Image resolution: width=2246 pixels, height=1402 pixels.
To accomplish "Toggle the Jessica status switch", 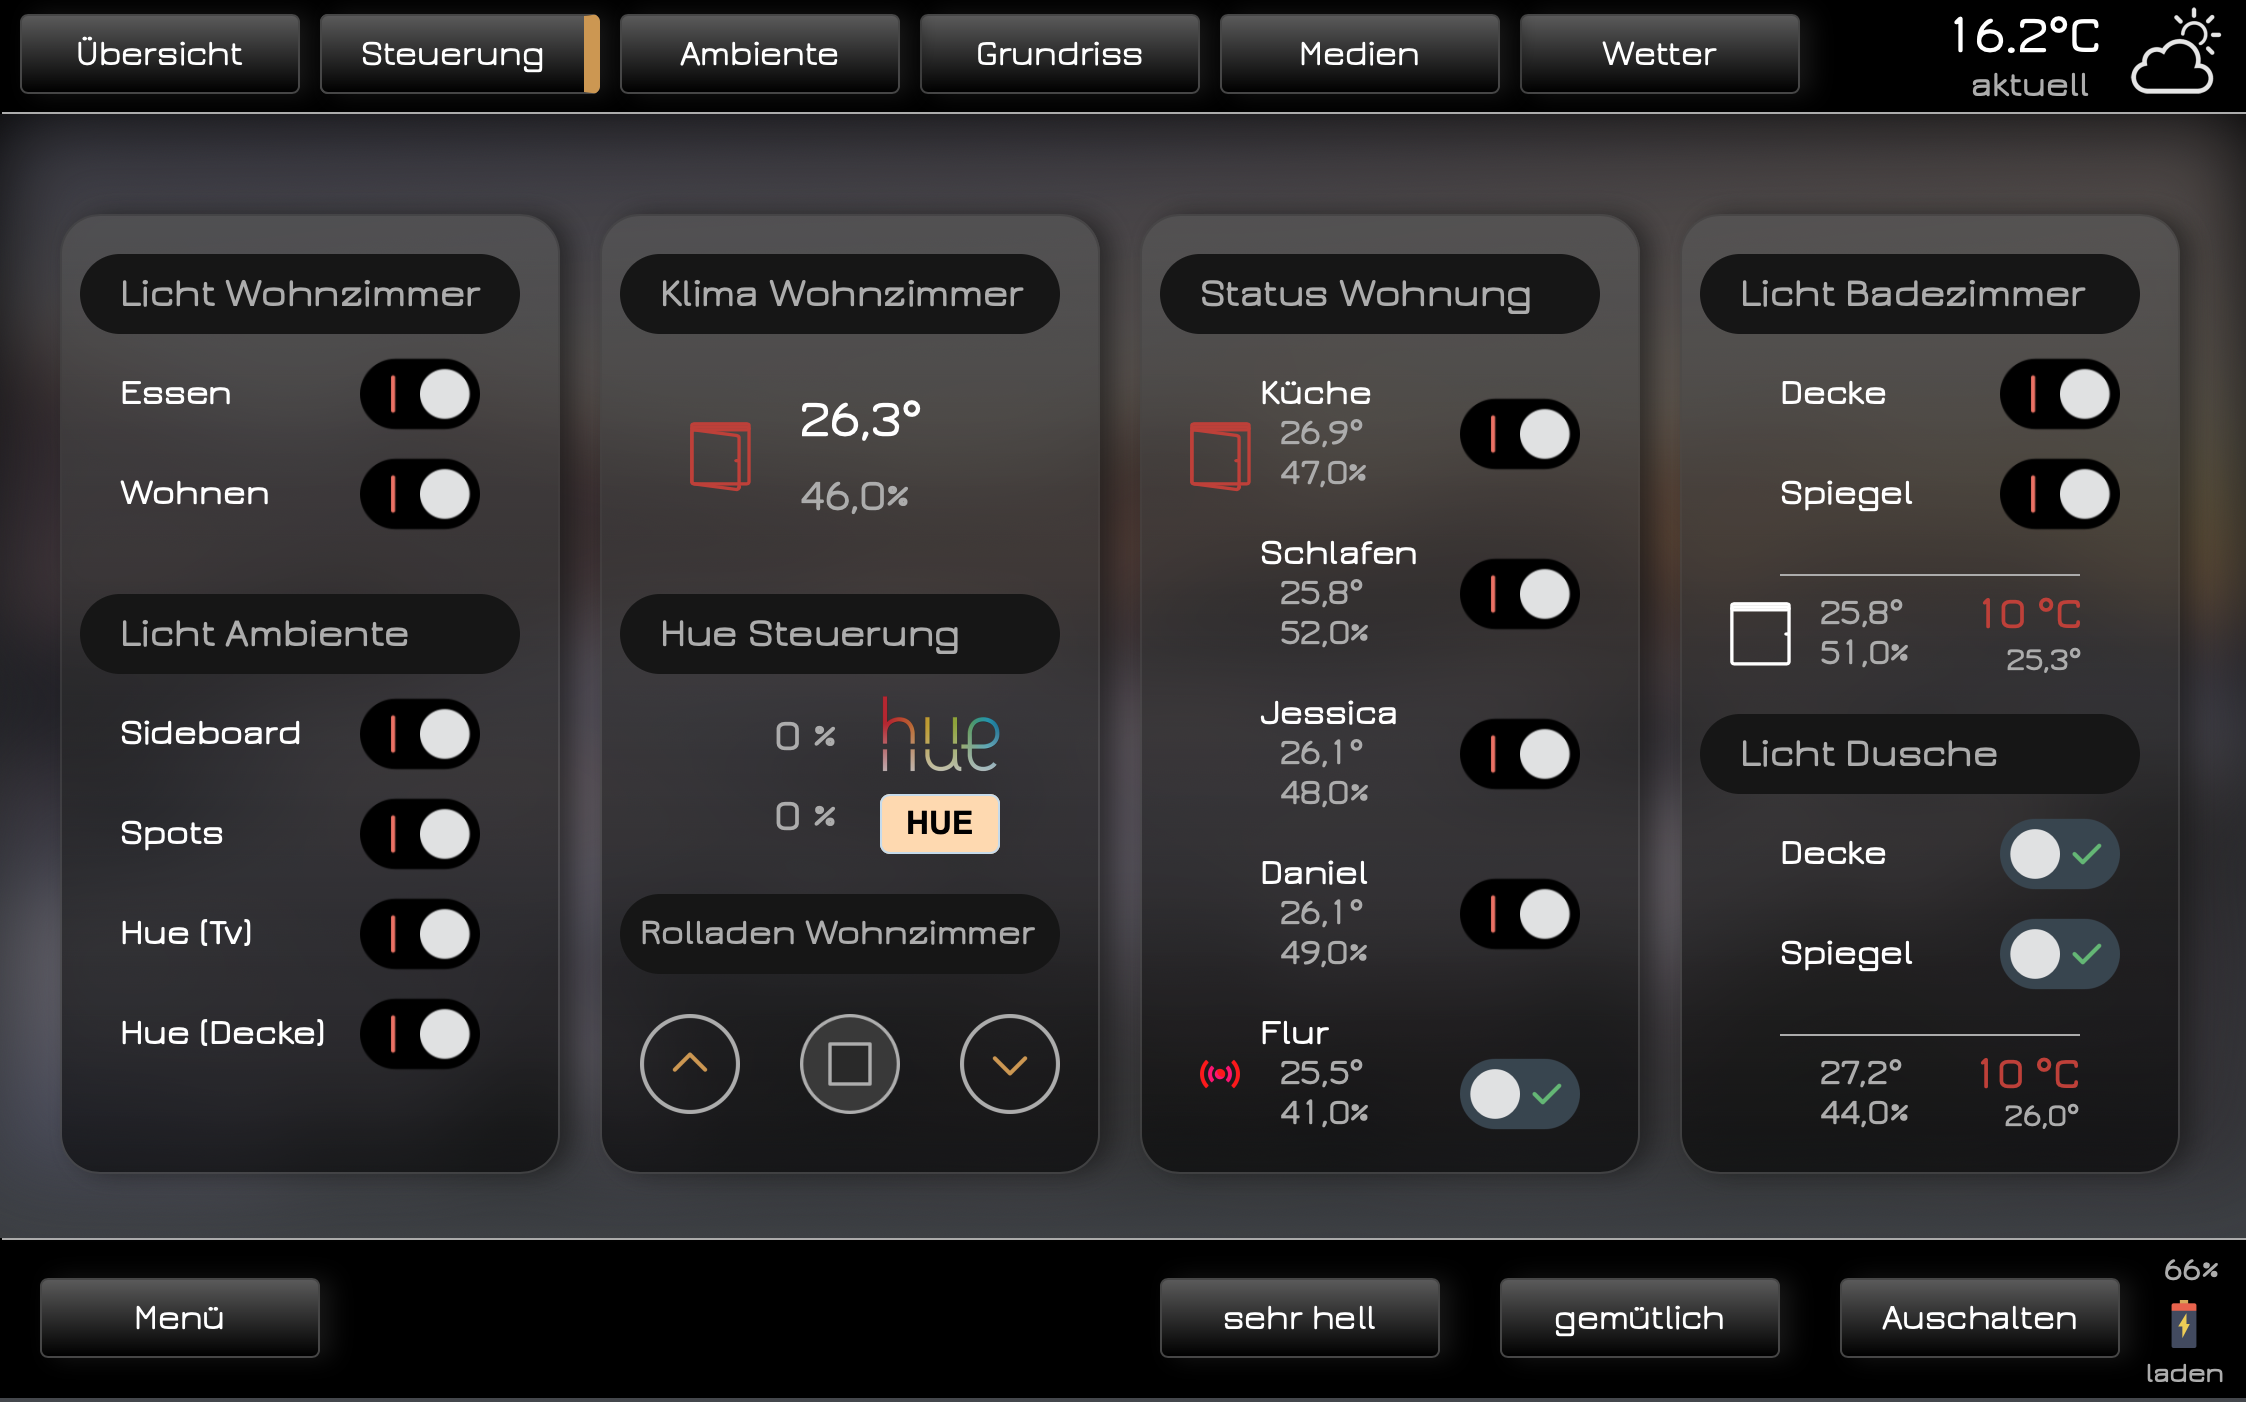I will (x=1520, y=754).
